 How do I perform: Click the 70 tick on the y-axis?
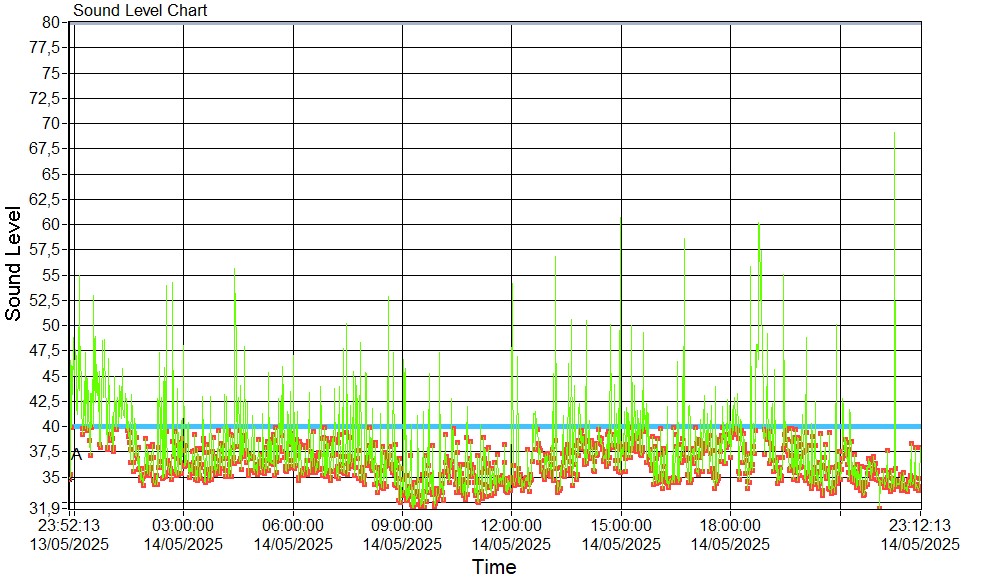tap(52, 123)
